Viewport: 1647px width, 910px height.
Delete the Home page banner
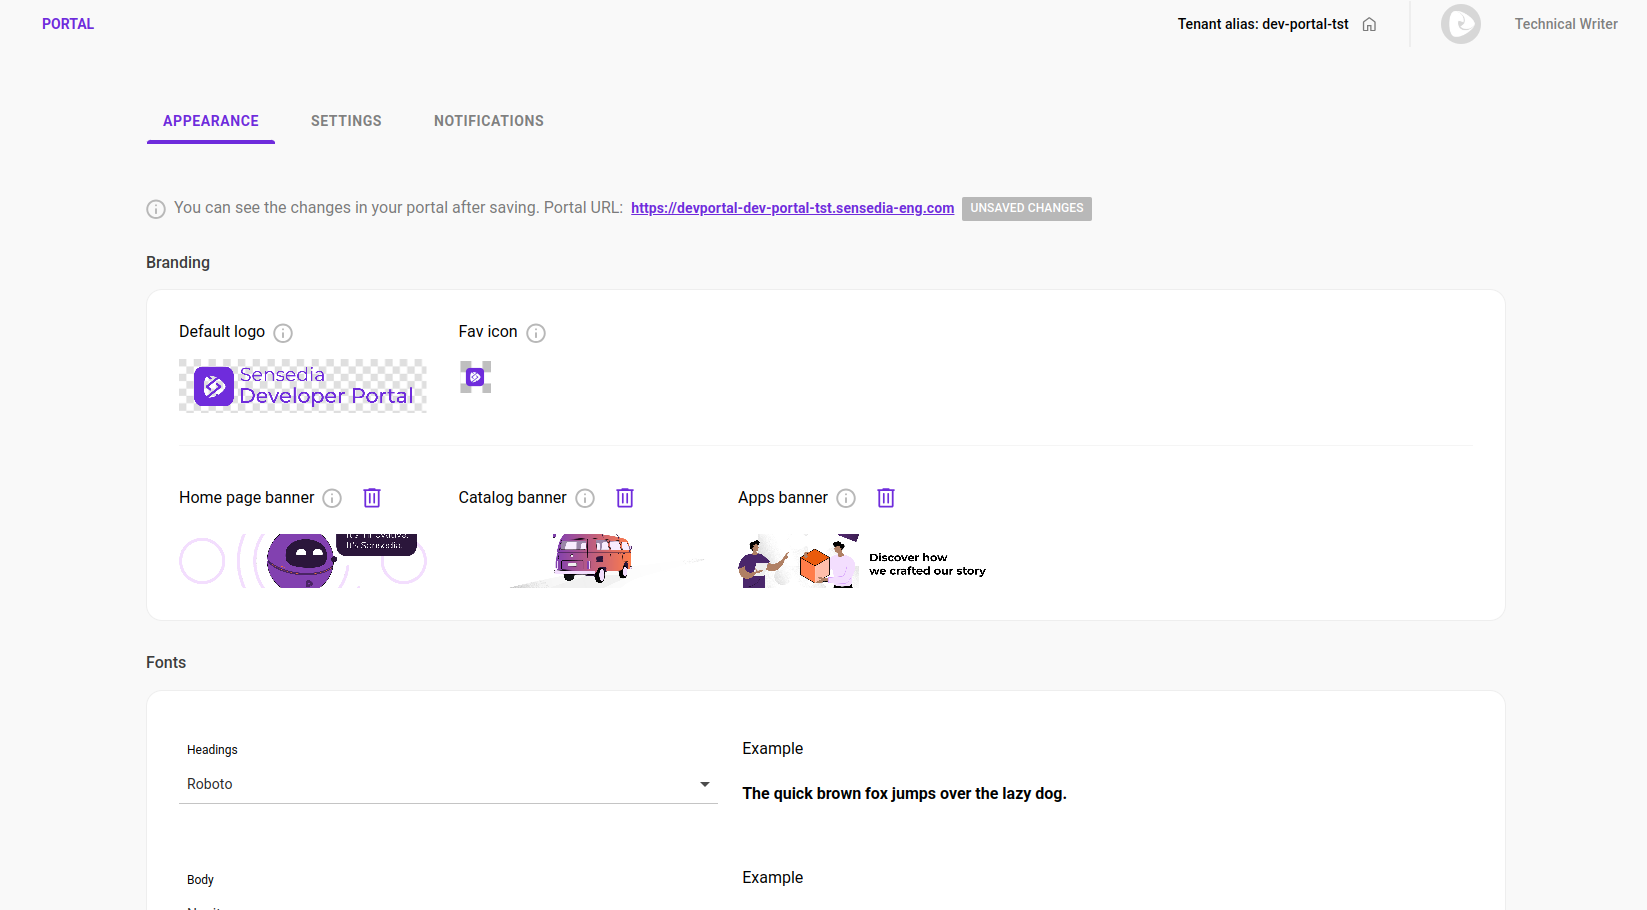pyautogui.click(x=372, y=497)
